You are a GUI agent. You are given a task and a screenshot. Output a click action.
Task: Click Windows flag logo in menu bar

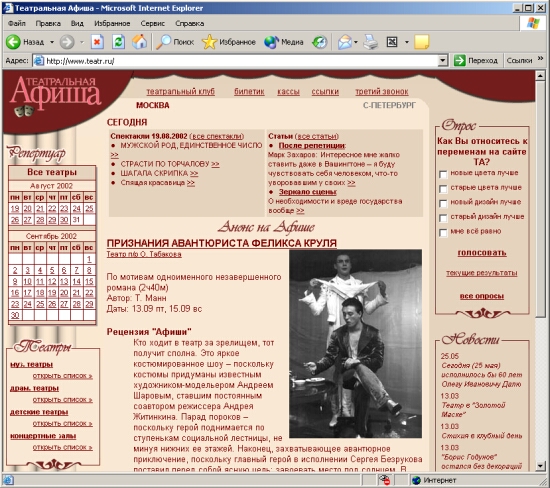pyautogui.click(x=533, y=24)
